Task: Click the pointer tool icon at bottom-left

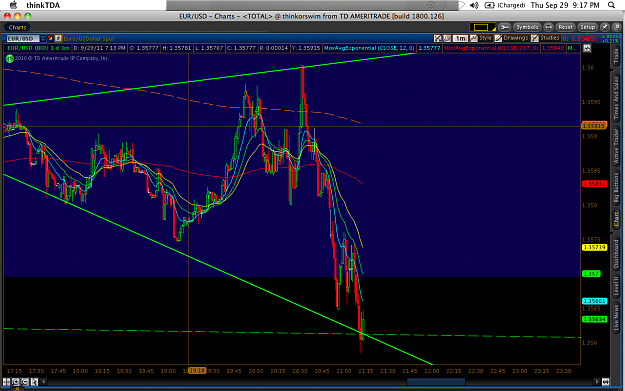Action: pyautogui.click(x=34, y=382)
